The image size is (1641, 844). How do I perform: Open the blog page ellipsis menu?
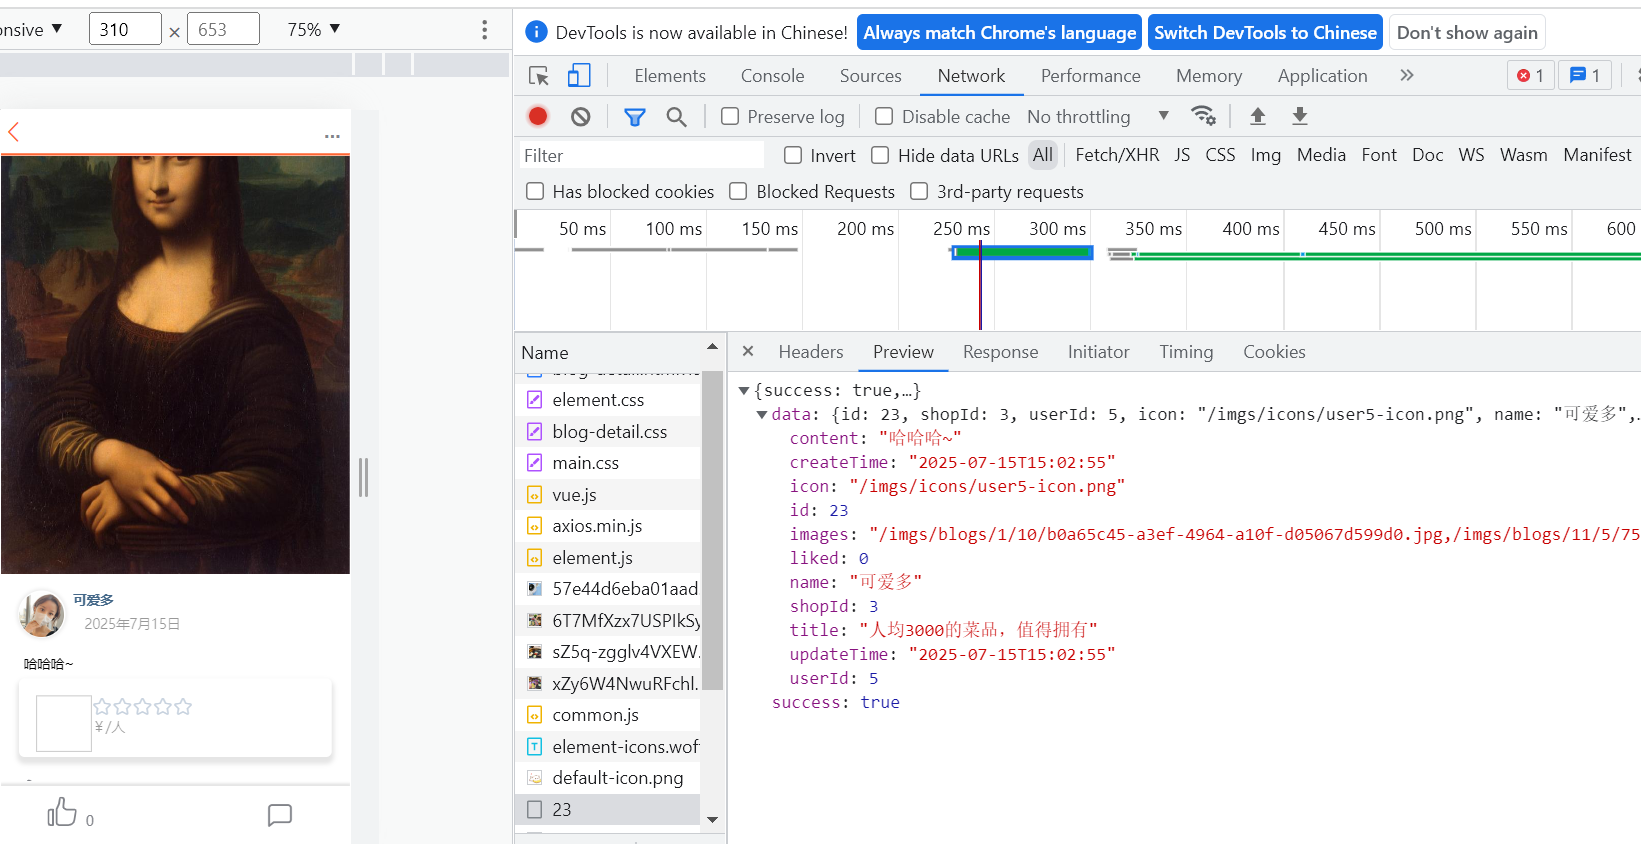click(x=332, y=136)
